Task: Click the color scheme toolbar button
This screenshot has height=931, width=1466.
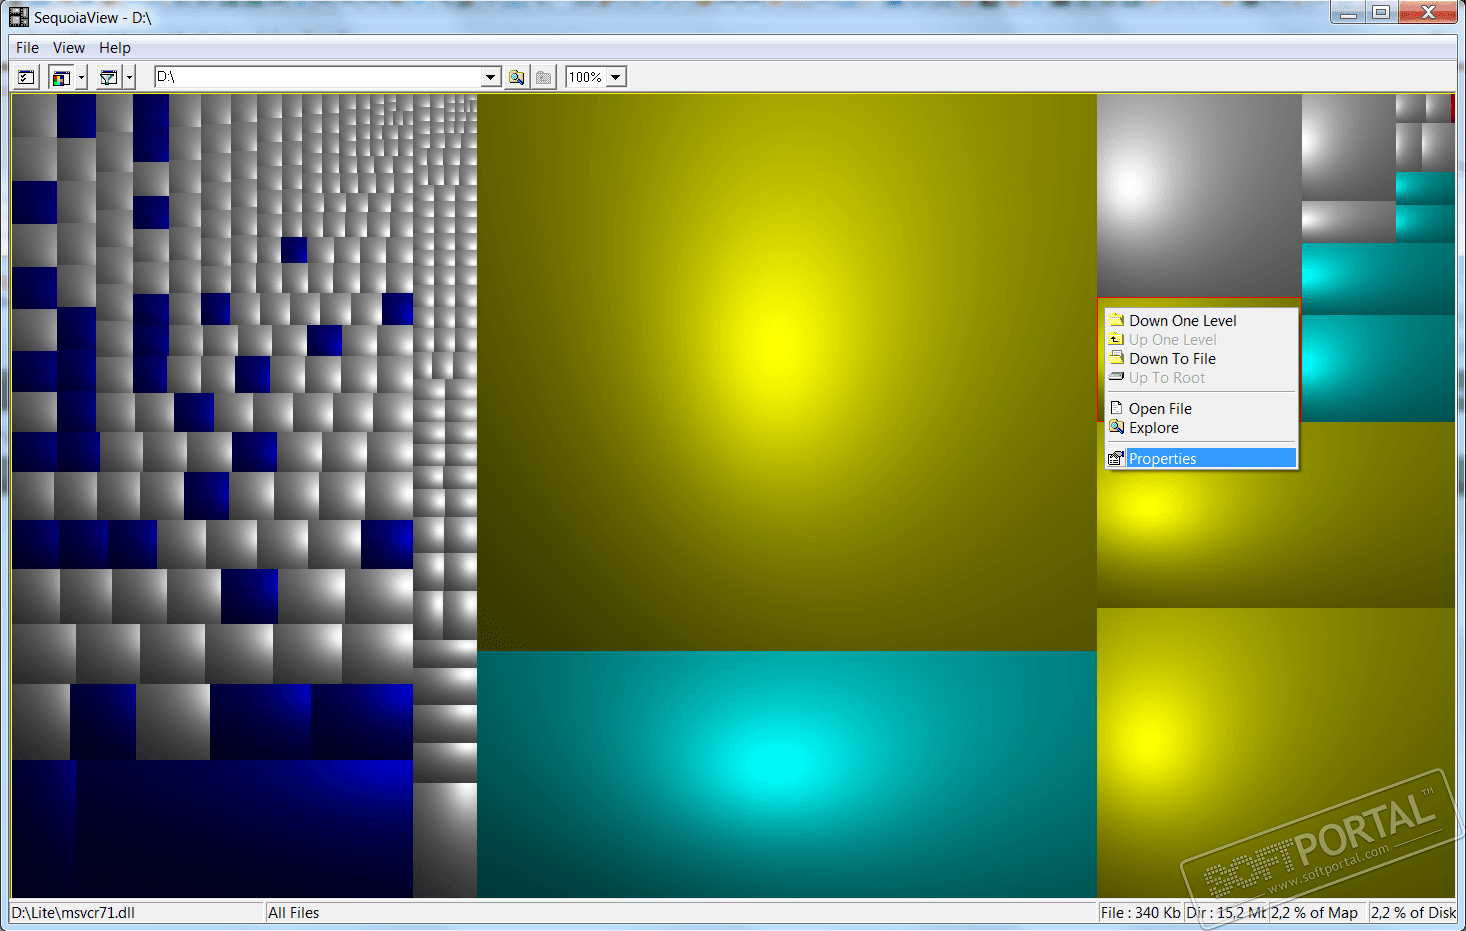Action: tap(61, 77)
